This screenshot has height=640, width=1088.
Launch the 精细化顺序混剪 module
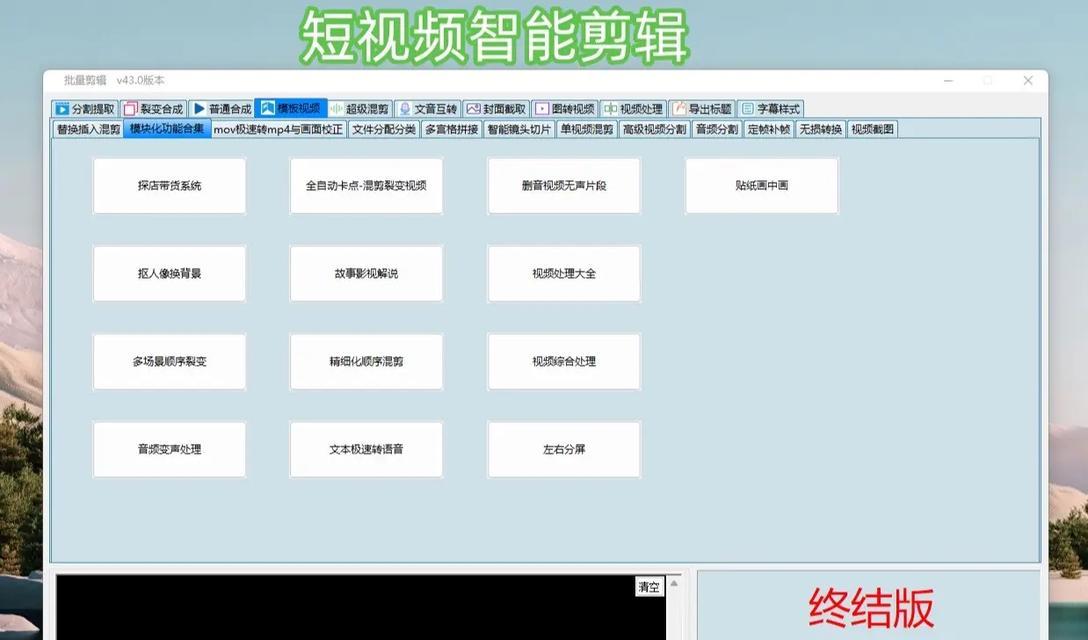point(366,362)
